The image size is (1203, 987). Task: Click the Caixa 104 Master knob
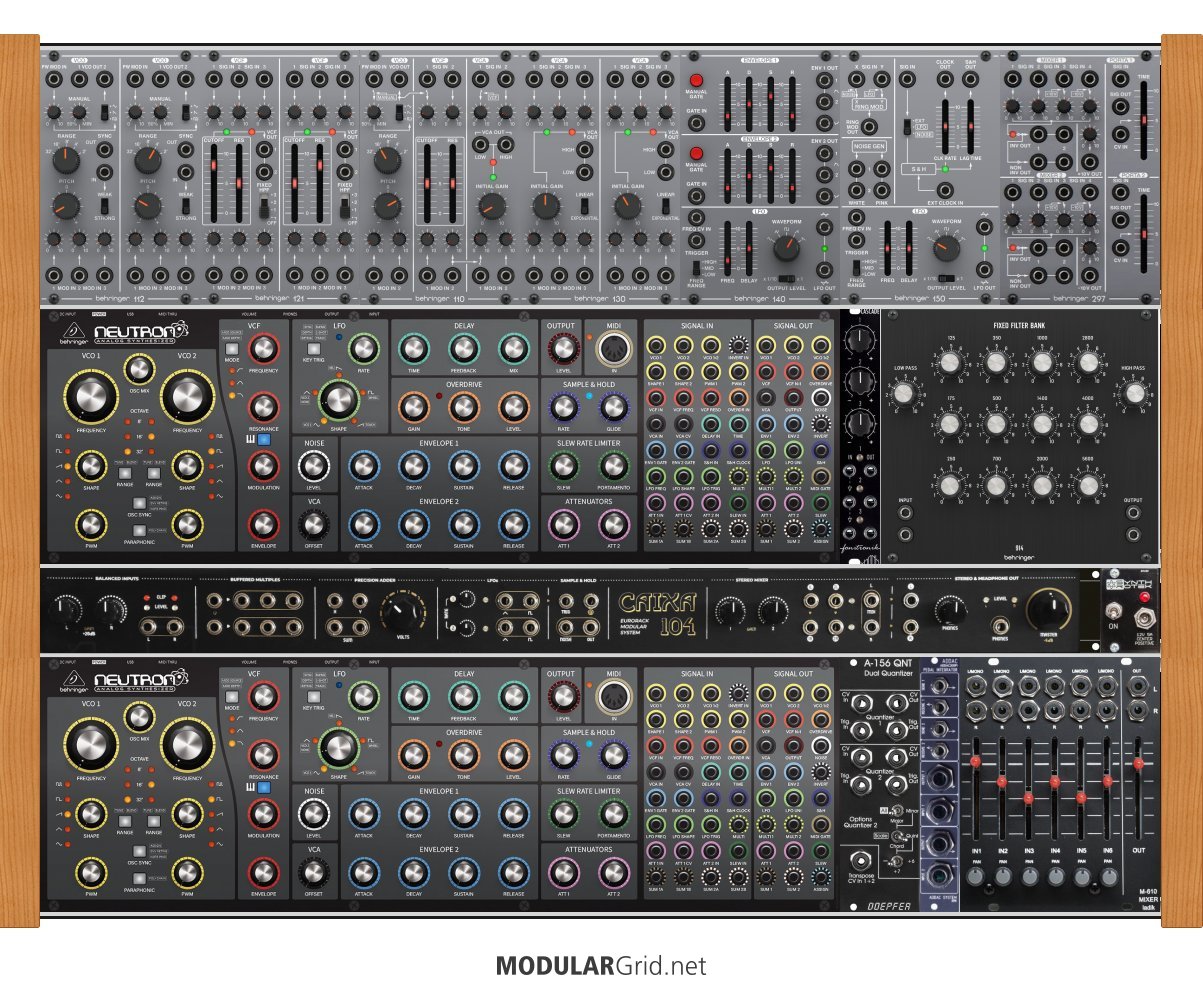coord(1048,609)
